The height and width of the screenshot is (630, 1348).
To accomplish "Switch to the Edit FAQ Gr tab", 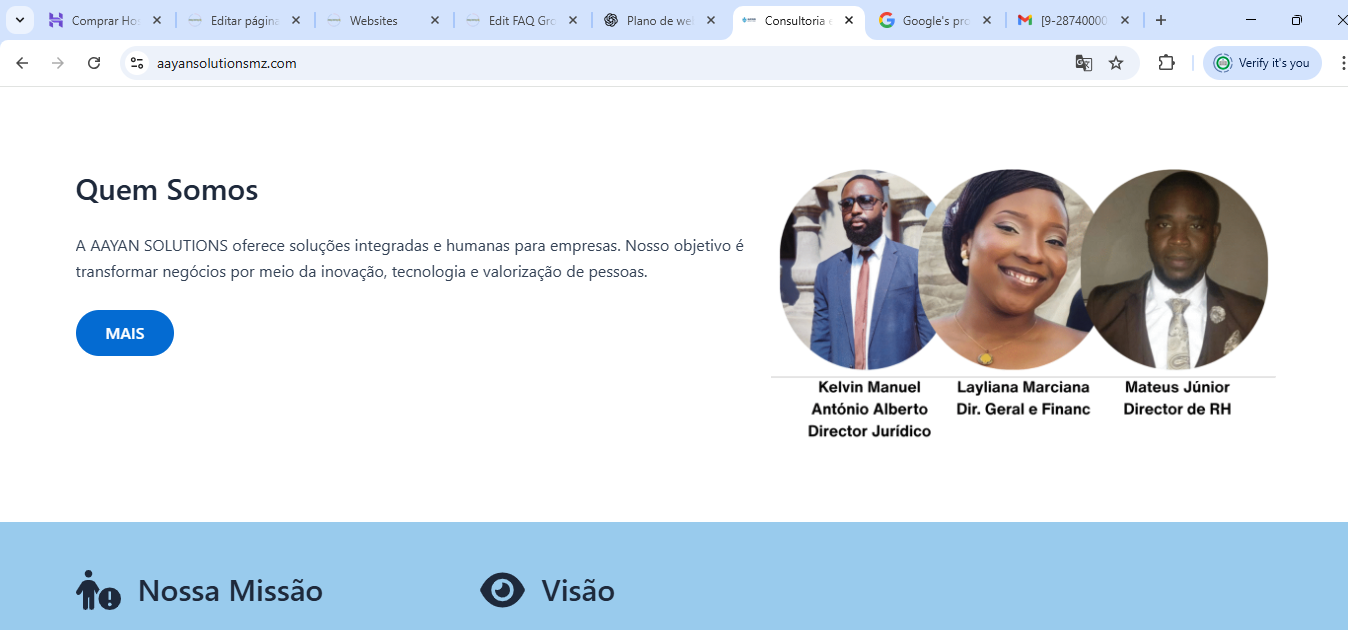I will (521, 20).
